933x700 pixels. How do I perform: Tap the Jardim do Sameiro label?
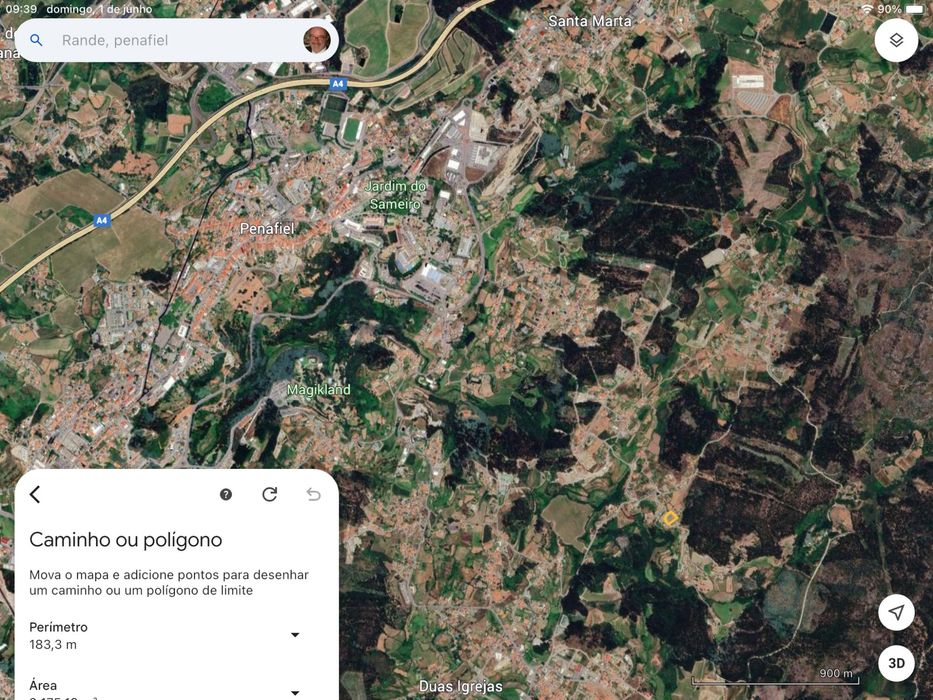click(x=395, y=195)
